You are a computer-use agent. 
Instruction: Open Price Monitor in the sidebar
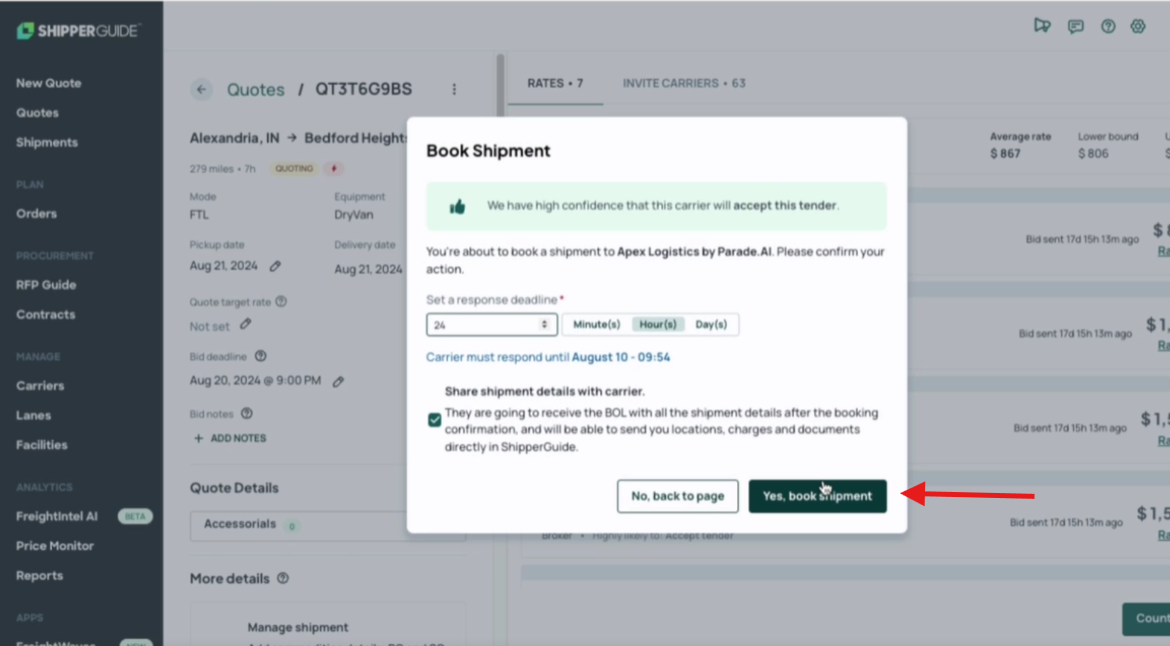click(x=55, y=546)
